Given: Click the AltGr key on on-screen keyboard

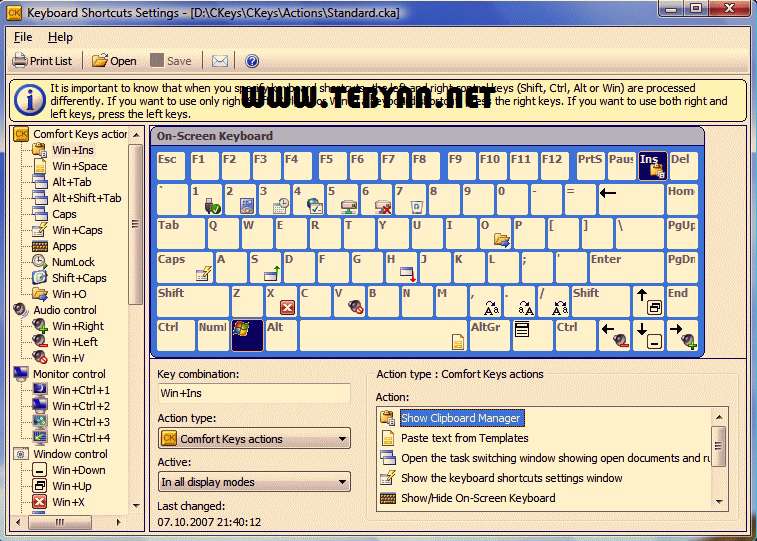Looking at the screenshot, I should tap(489, 335).
